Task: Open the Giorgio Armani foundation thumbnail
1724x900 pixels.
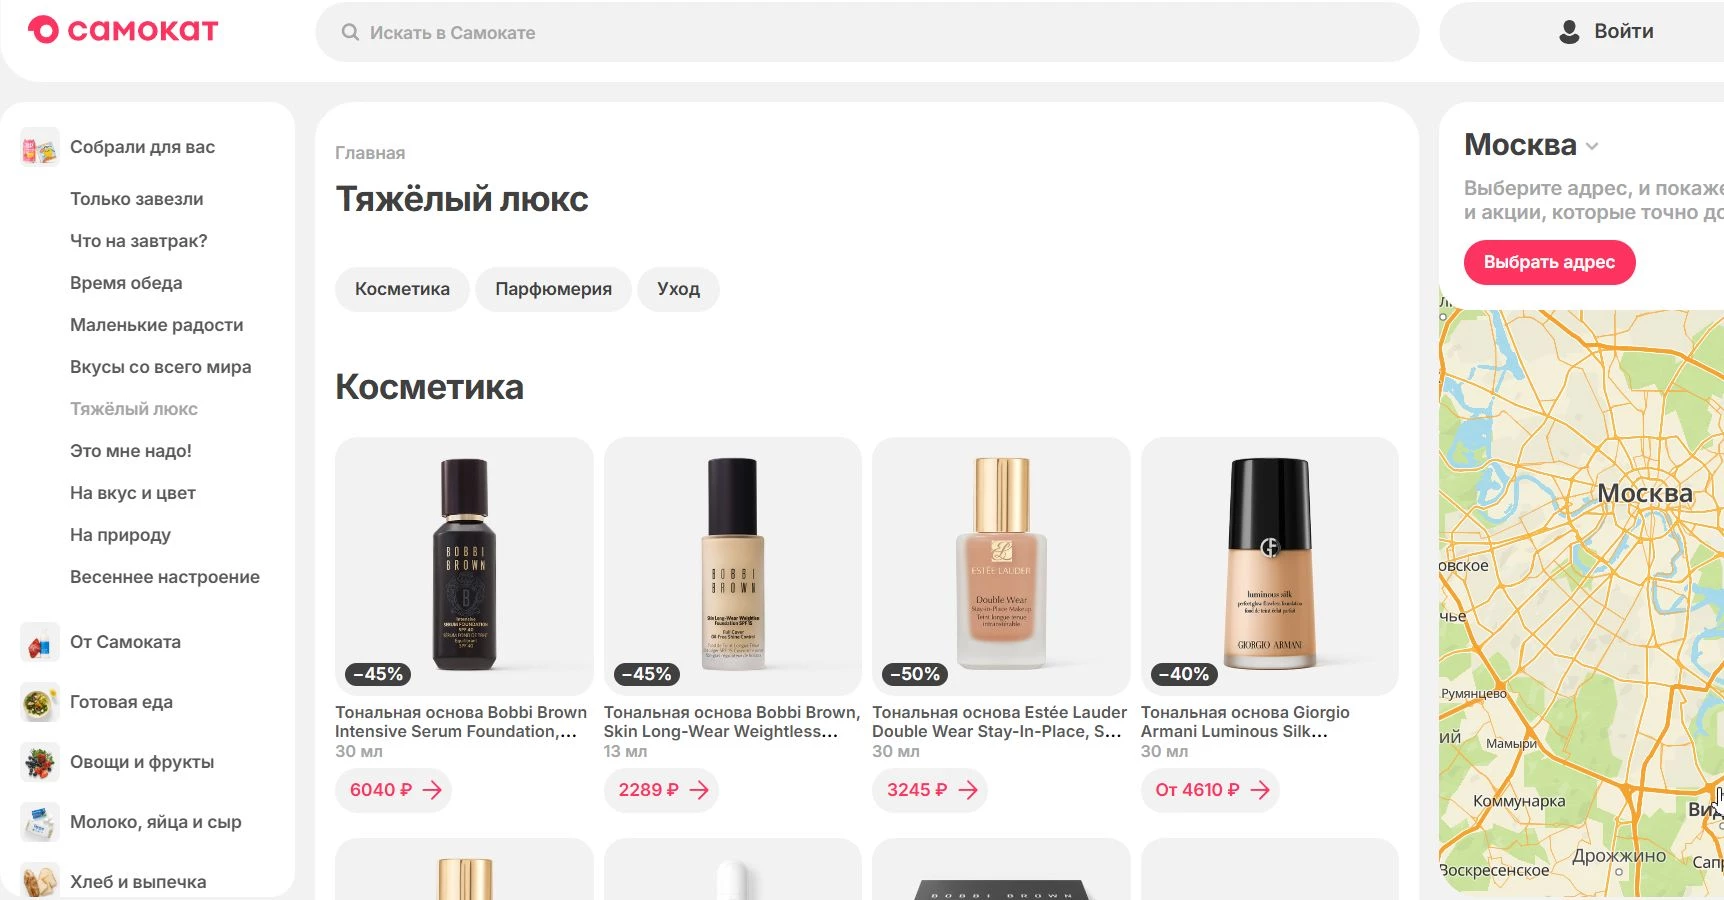Action: [x=1269, y=565]
